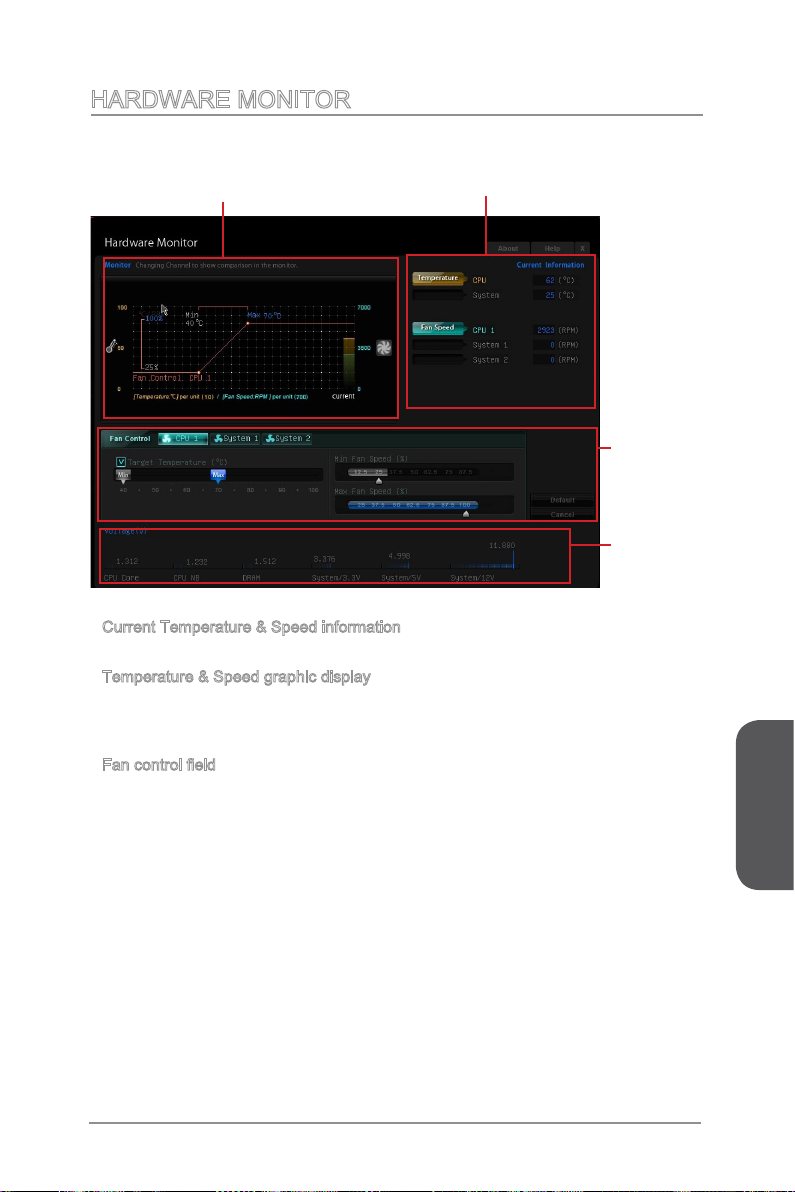
Task: Click the Min Fan Speed slider thumb
Action: click(x=379, y=481)
